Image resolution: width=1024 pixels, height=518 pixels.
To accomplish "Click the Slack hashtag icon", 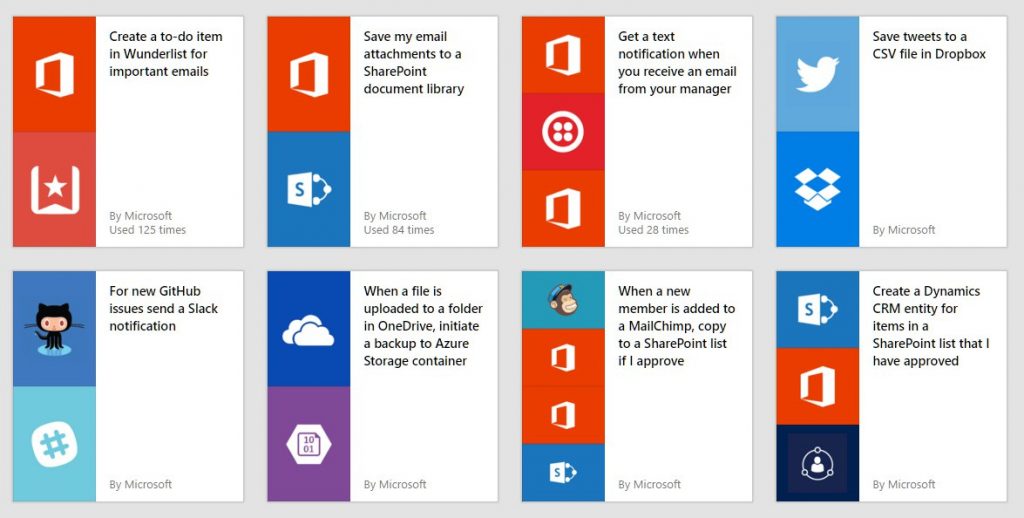I will (x=54, y=444).
